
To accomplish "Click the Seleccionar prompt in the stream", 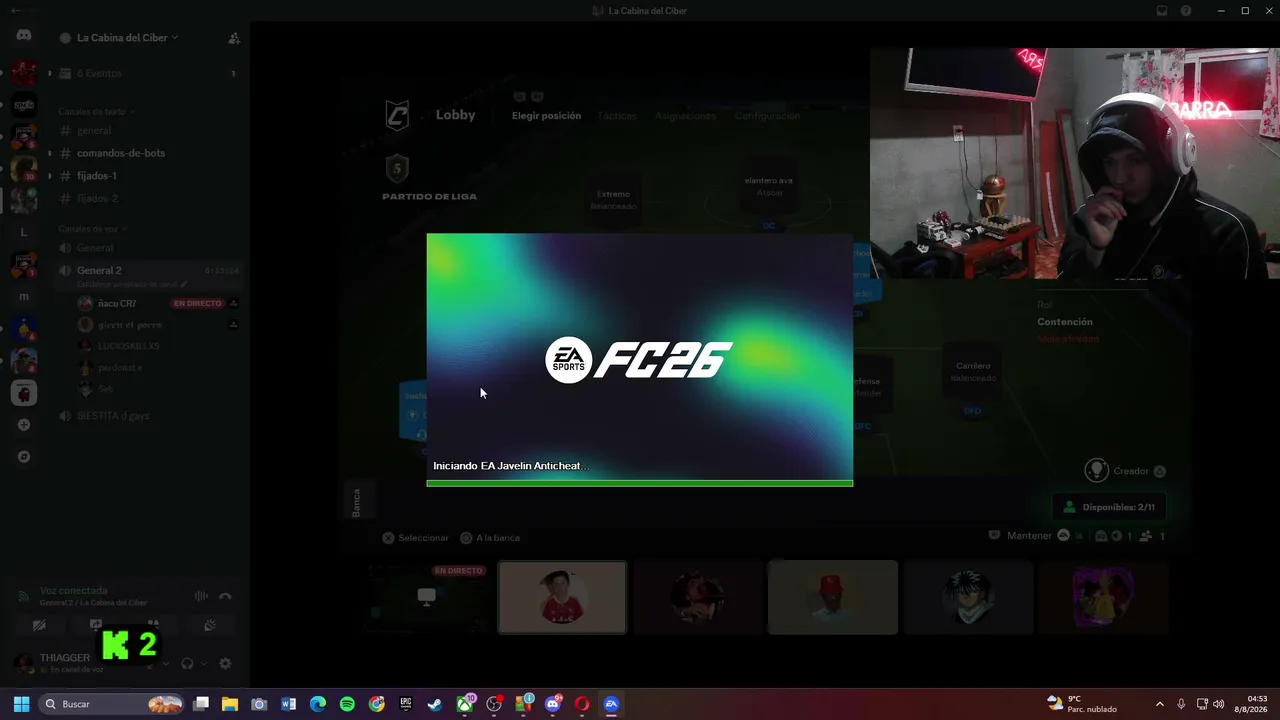I will (416, 538).
